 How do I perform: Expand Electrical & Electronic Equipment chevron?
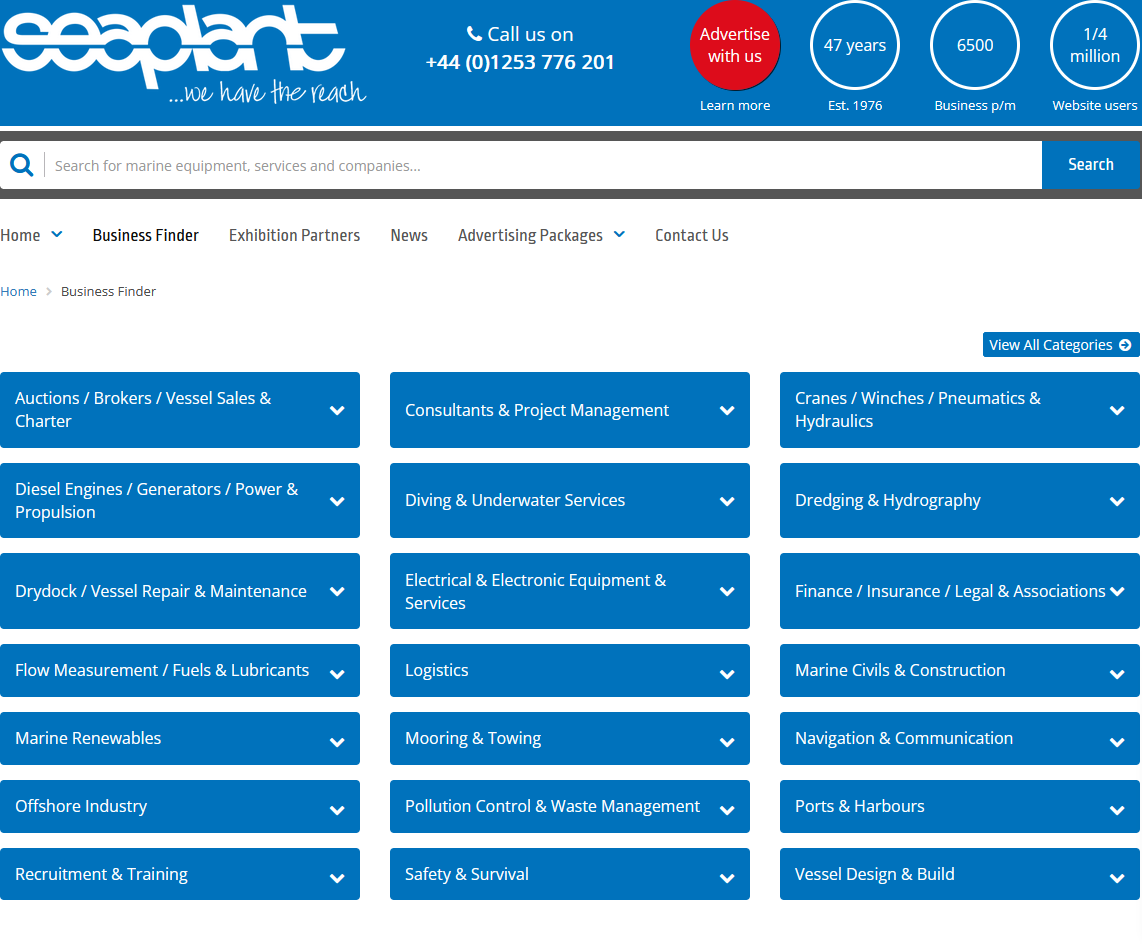click(x=727, y=591)
